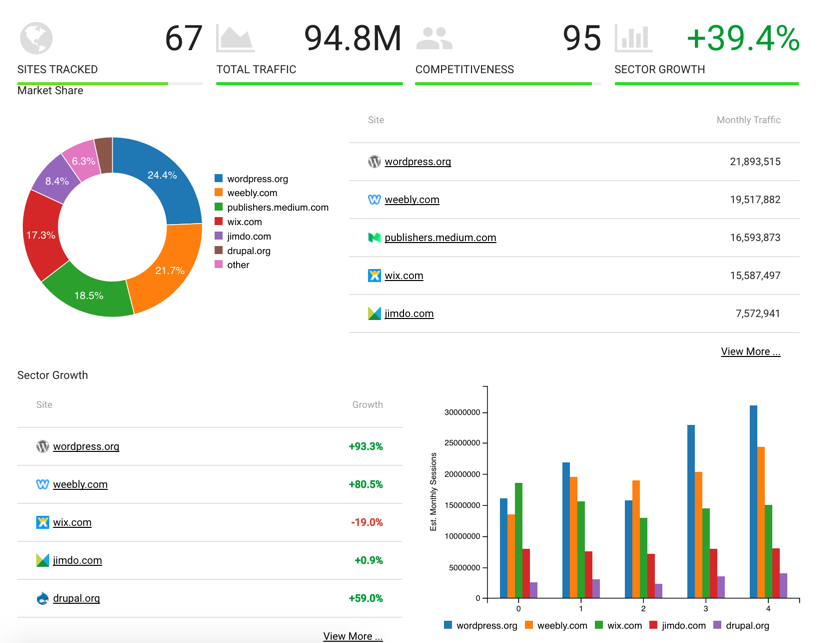
Task: Click the purple jimdo.com donut legend swatch
Action: [x=219, y=236]
